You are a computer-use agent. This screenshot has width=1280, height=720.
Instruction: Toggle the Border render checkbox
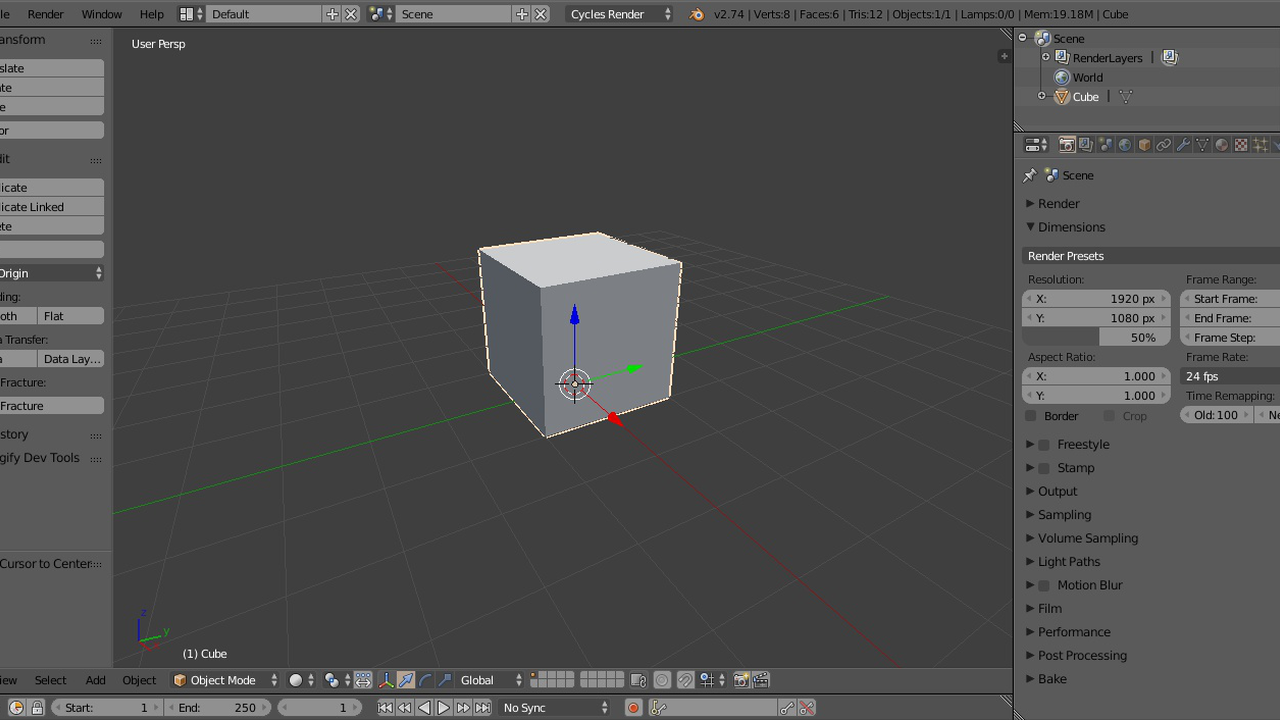[1031, 416]
